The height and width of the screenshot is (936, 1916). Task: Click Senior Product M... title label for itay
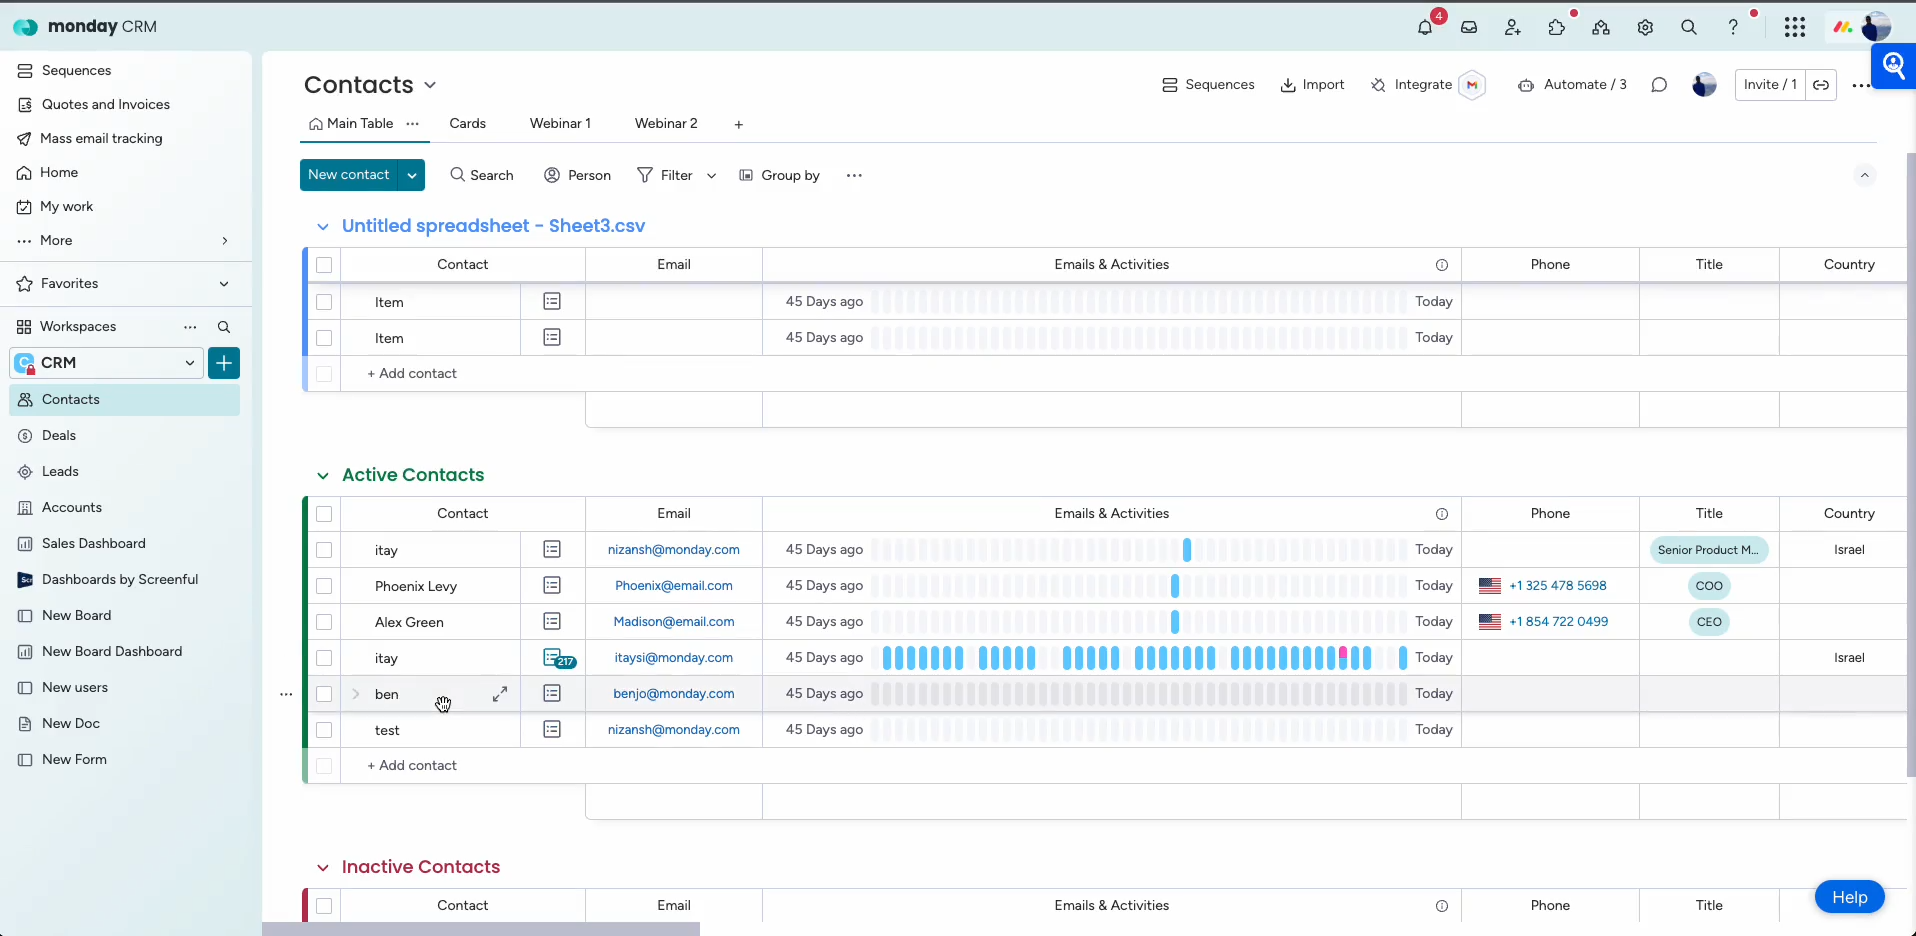[1709, 550]
